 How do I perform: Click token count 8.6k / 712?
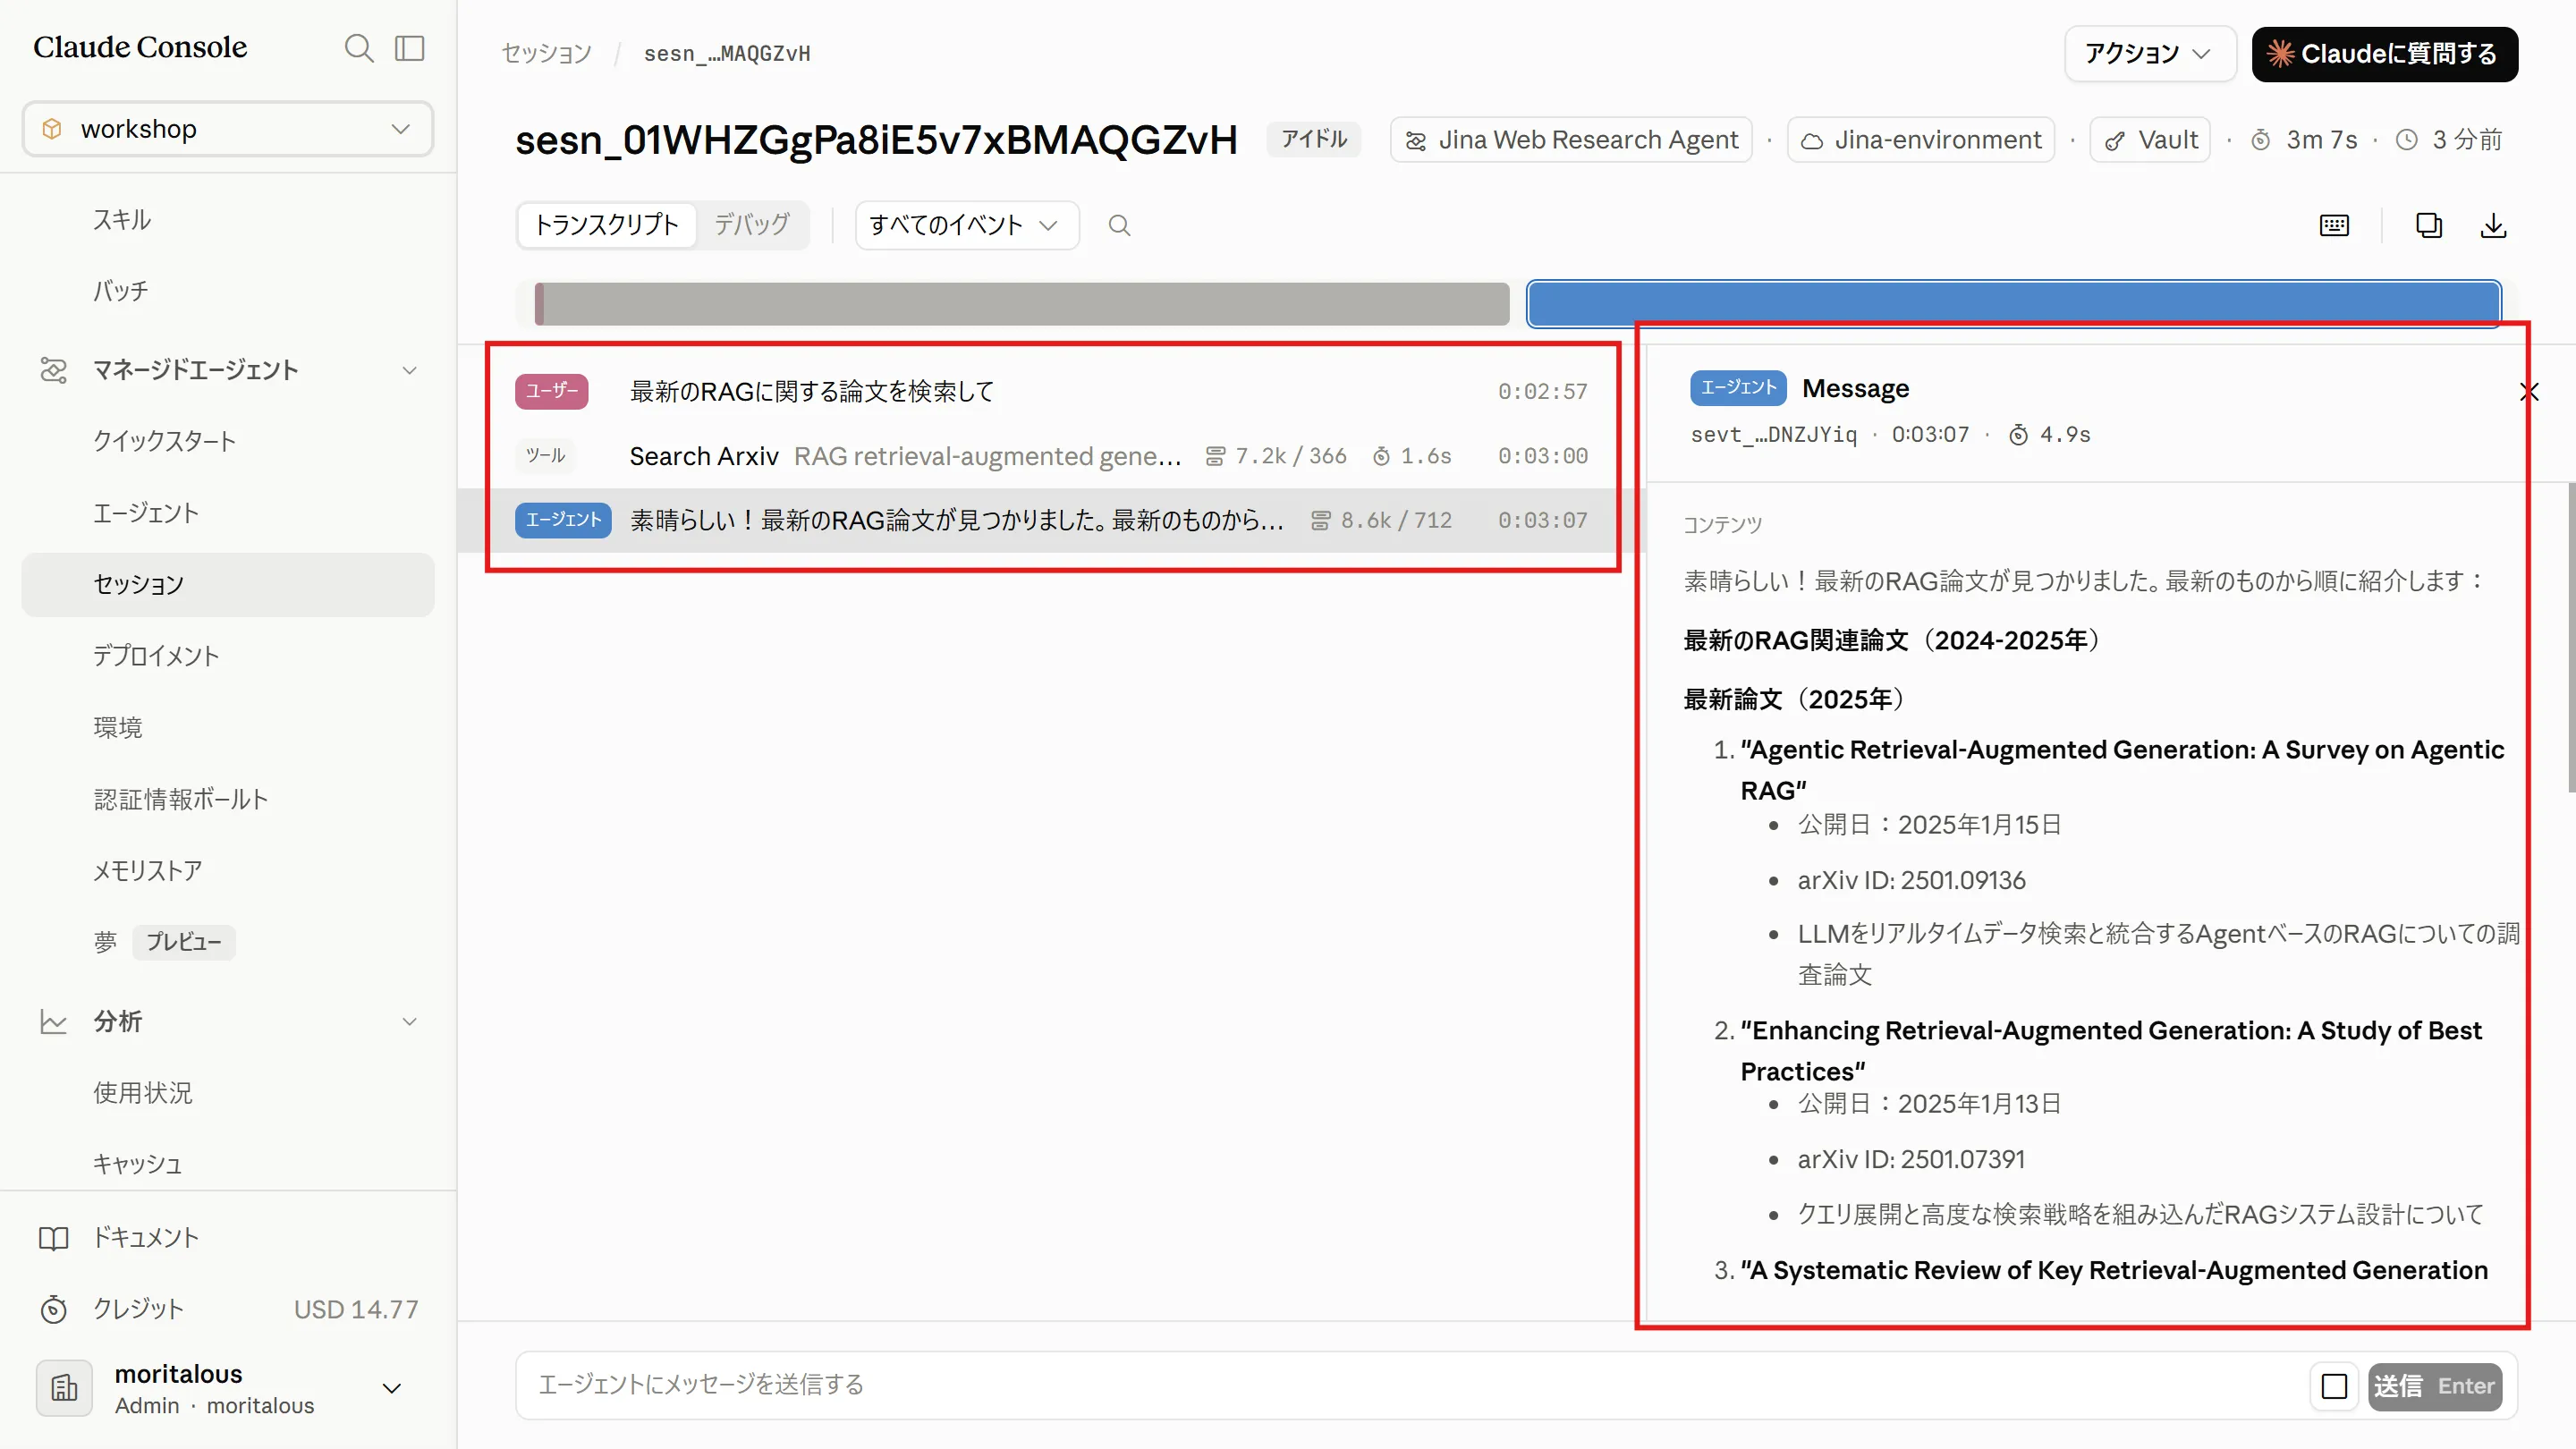coord(1381,520)
